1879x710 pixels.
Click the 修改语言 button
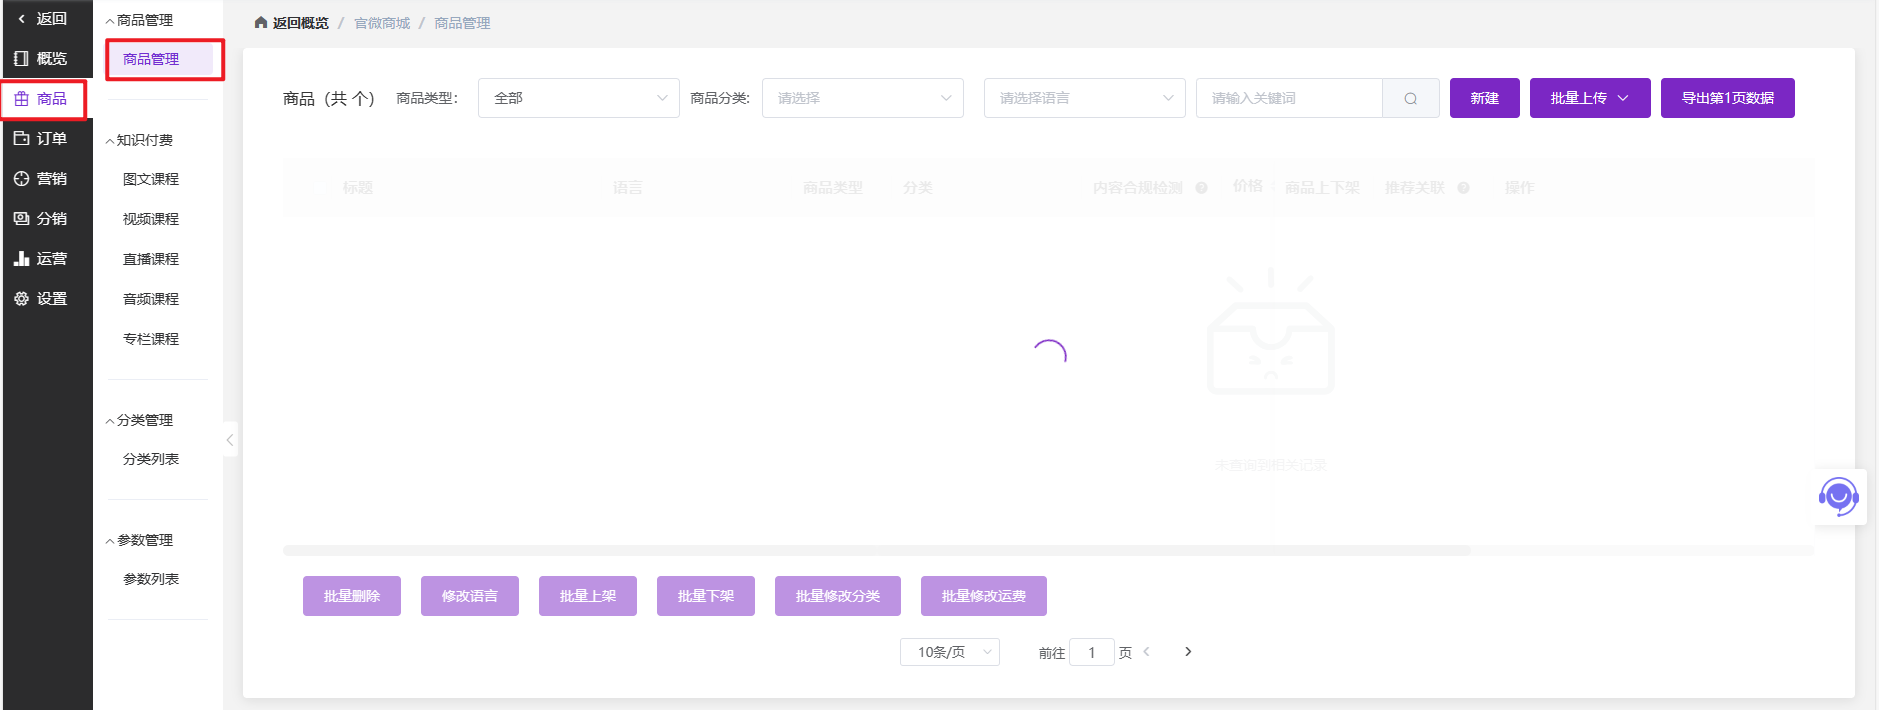click(x=470, y=596)
